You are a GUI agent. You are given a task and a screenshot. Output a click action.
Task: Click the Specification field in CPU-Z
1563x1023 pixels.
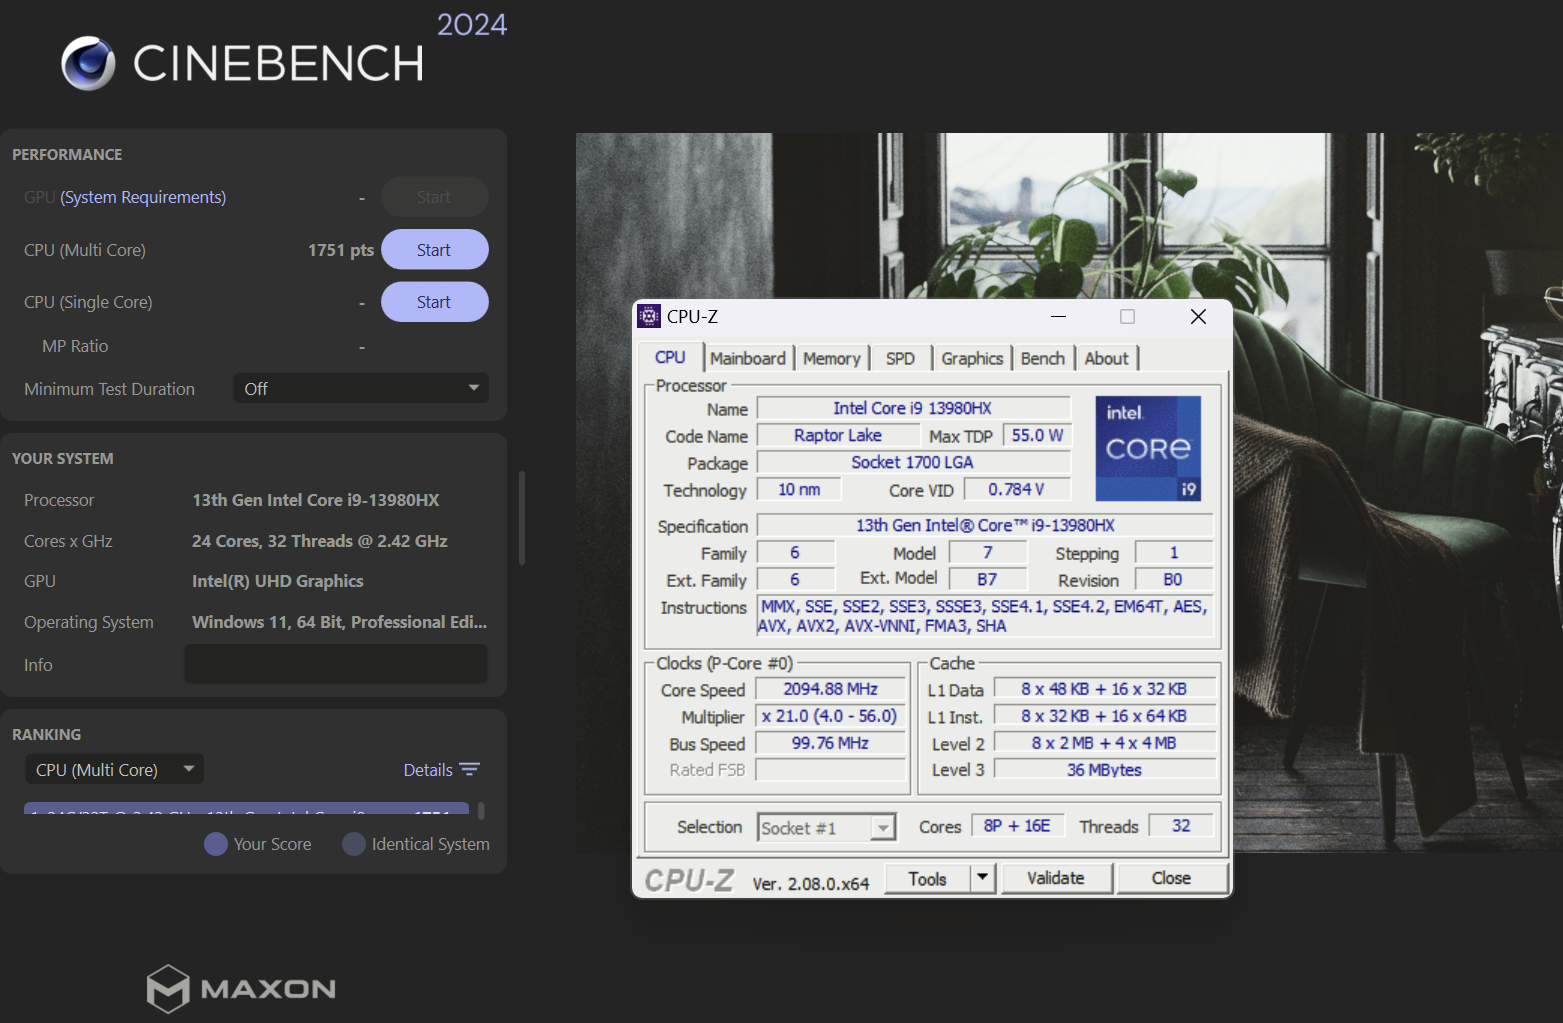click(x=985, y=525)
